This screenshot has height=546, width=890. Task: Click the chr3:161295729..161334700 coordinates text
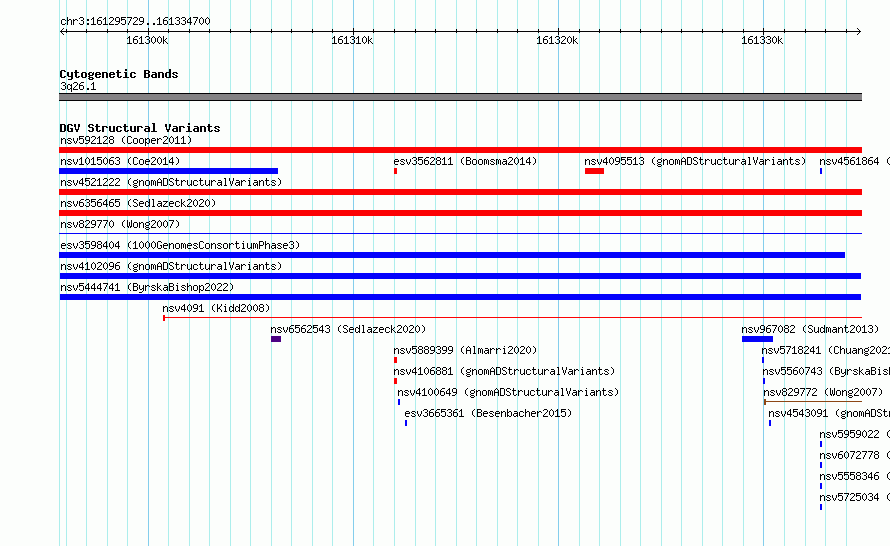pyautogui.click(x=135, y=21)
